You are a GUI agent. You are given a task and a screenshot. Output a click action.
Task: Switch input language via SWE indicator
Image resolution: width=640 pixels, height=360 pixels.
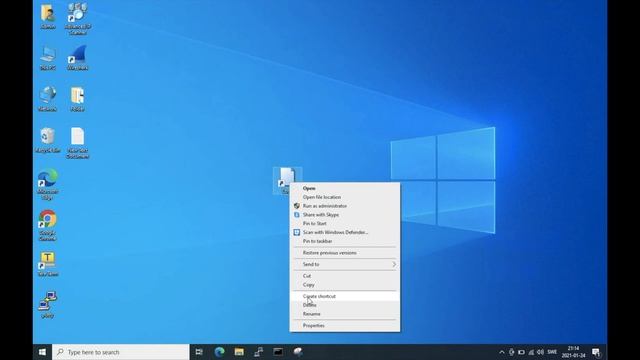click(552, 352)
